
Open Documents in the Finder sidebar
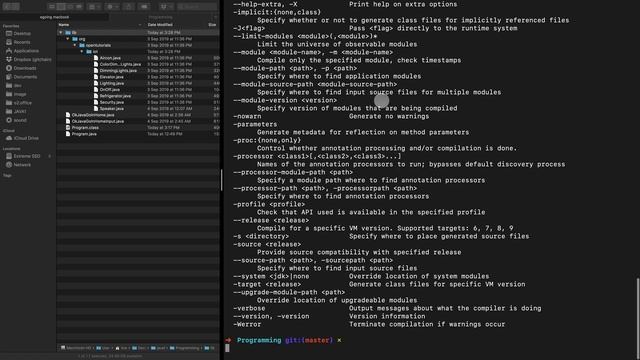click(x=21, y=77)
